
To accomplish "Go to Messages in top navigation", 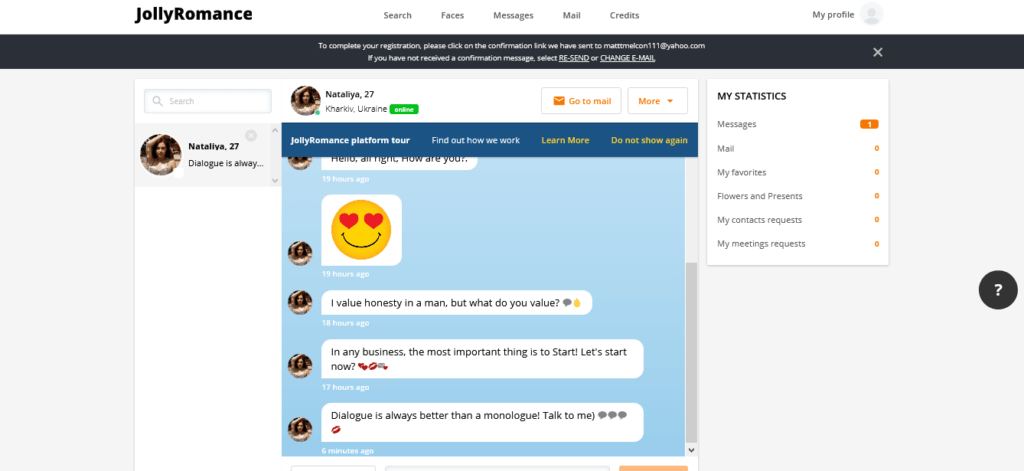I will [x=513, y=16].
